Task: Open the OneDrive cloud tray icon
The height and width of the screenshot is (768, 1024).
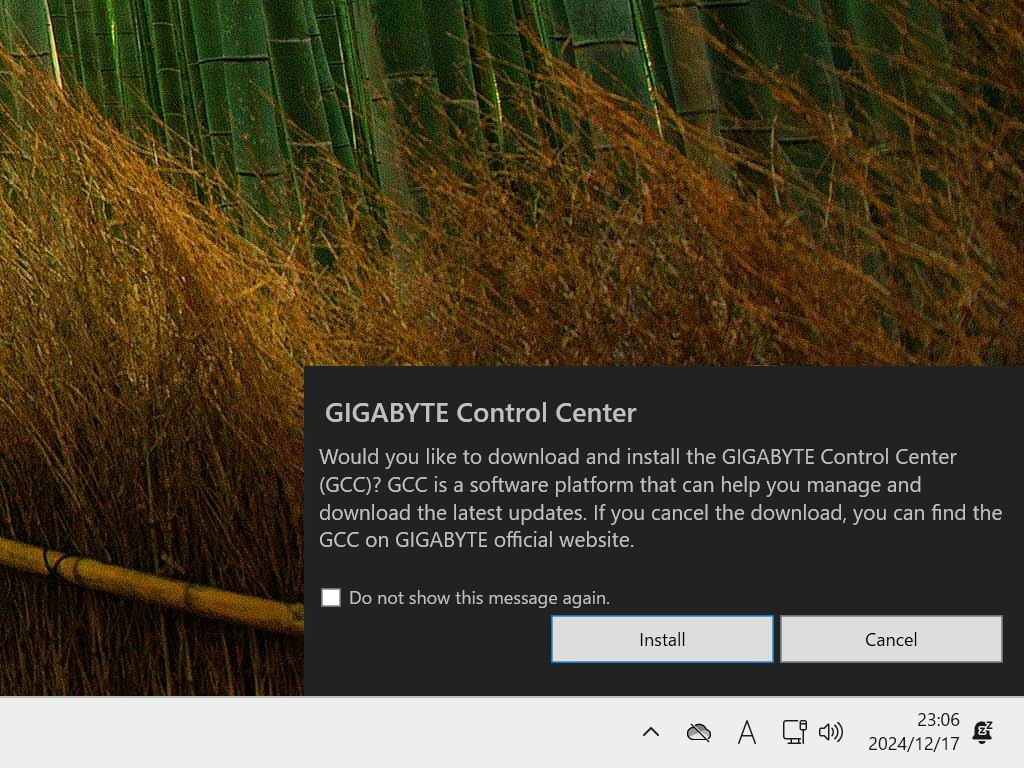Action: (699, 732)
